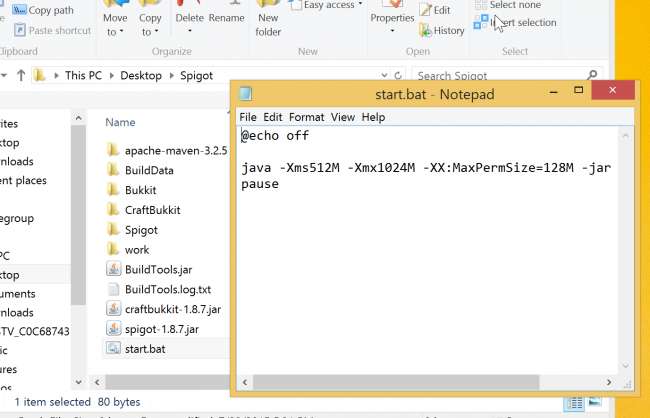Click This PC in the address bar
Viewport: 650px width, 418px height.
[x=83, y=75]
